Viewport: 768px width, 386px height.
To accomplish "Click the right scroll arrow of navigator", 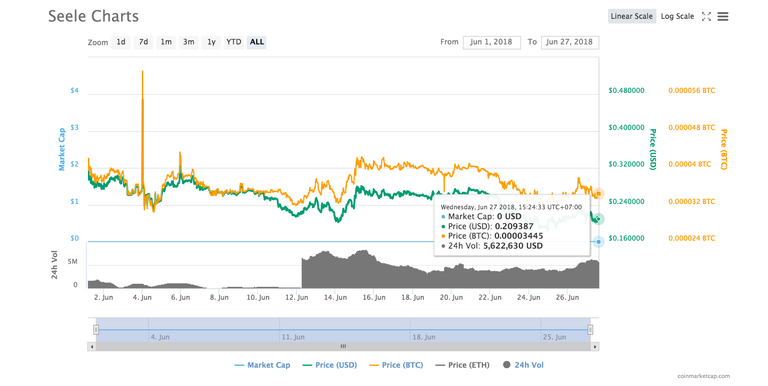I will click(595, 346).
